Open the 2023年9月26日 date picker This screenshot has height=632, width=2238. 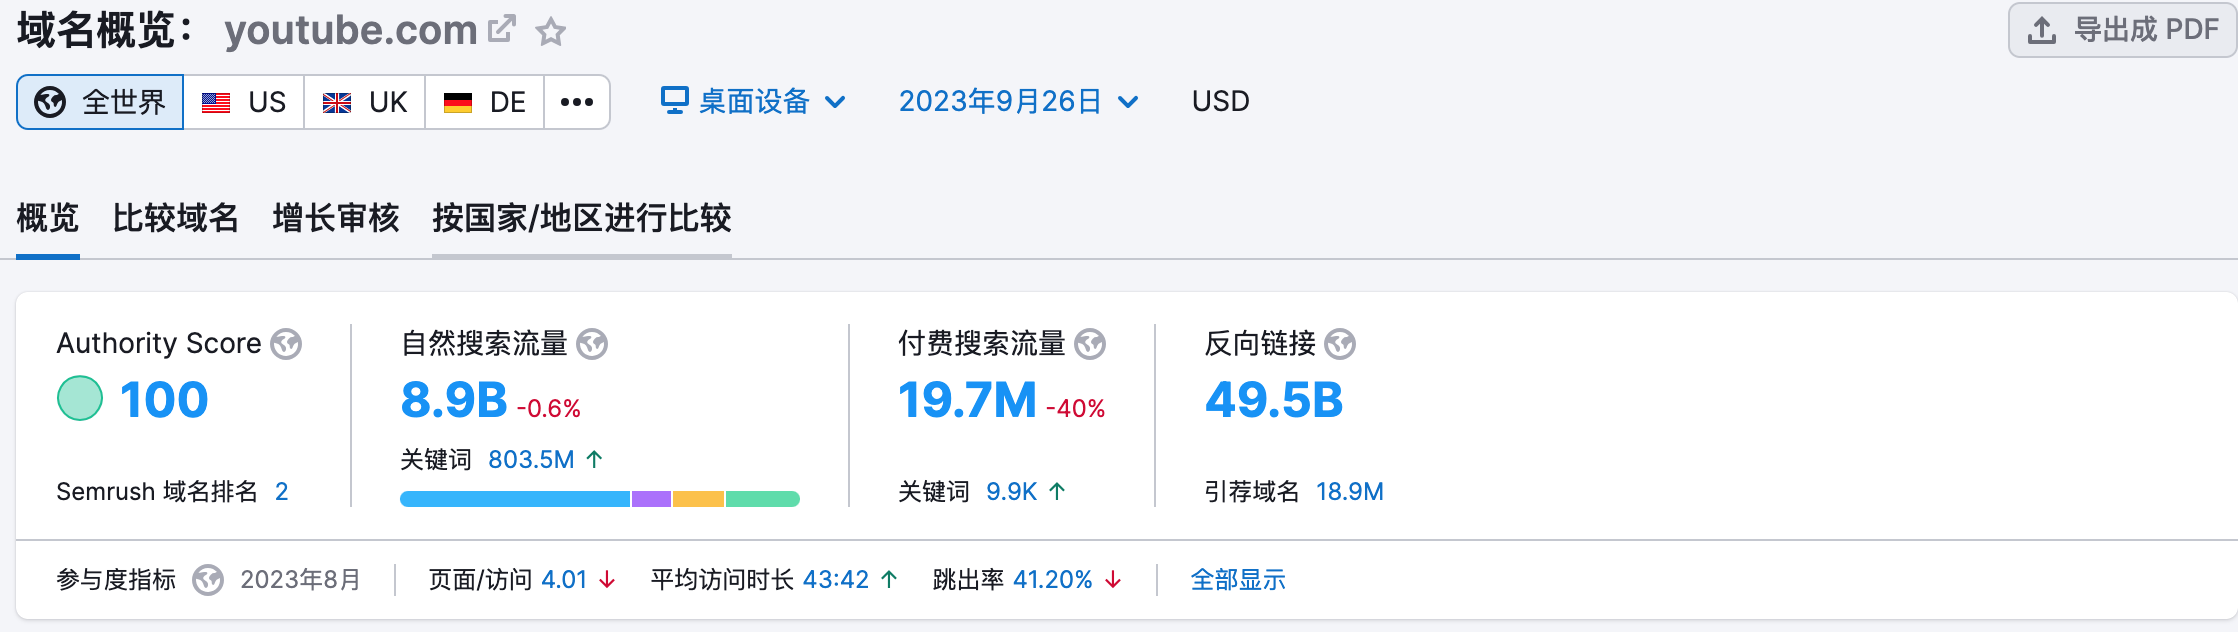point(1018,101)
